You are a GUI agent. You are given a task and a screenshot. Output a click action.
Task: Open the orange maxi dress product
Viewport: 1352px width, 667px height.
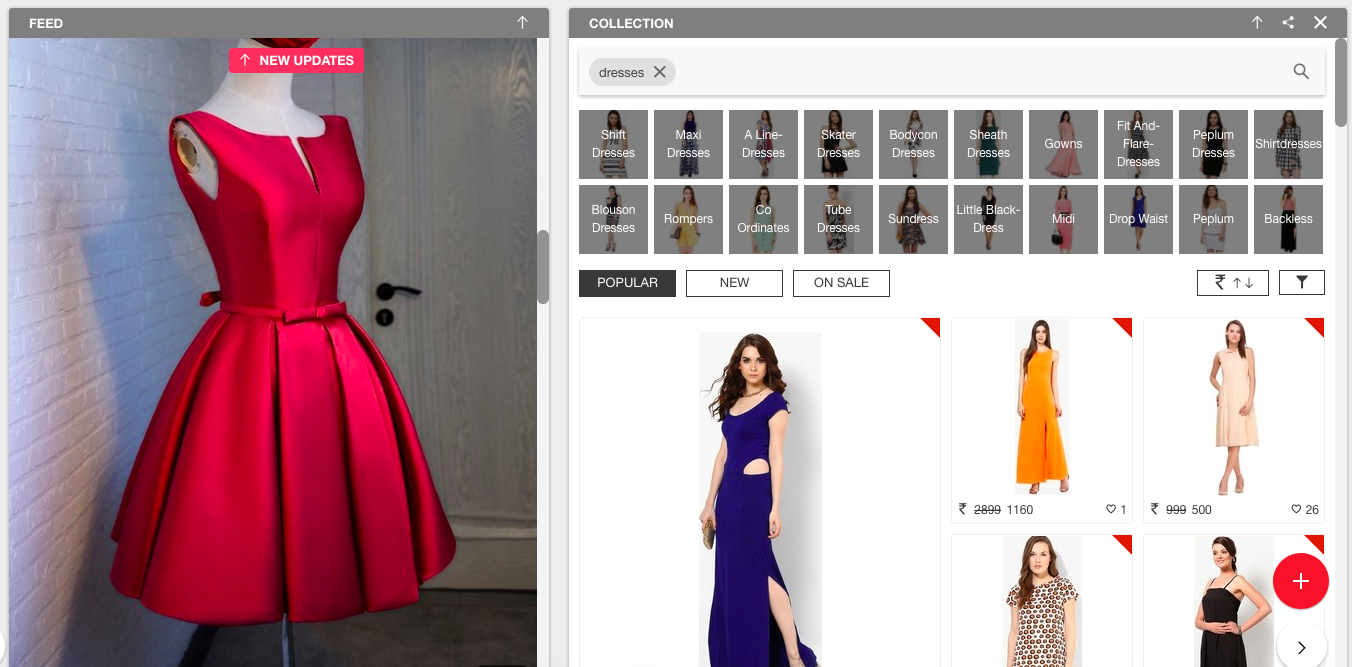click(1042, 407)
